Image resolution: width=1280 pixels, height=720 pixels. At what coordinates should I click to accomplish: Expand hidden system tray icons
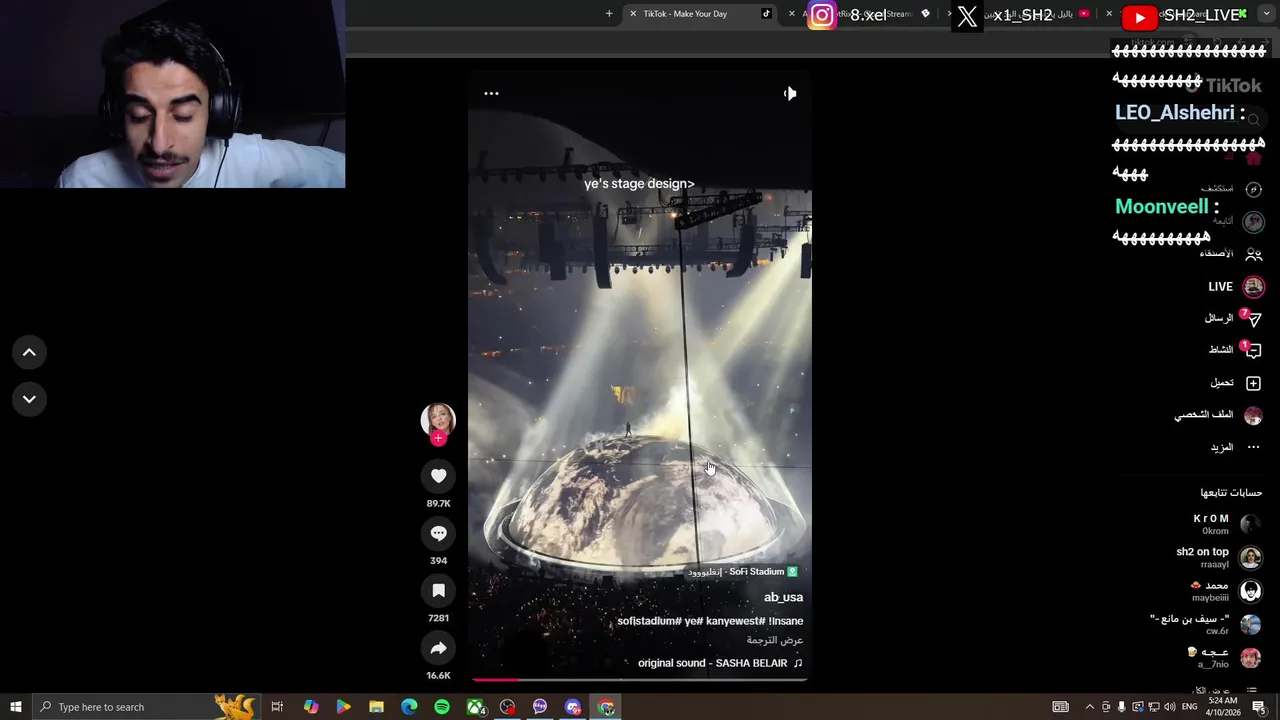[1090, 707]
